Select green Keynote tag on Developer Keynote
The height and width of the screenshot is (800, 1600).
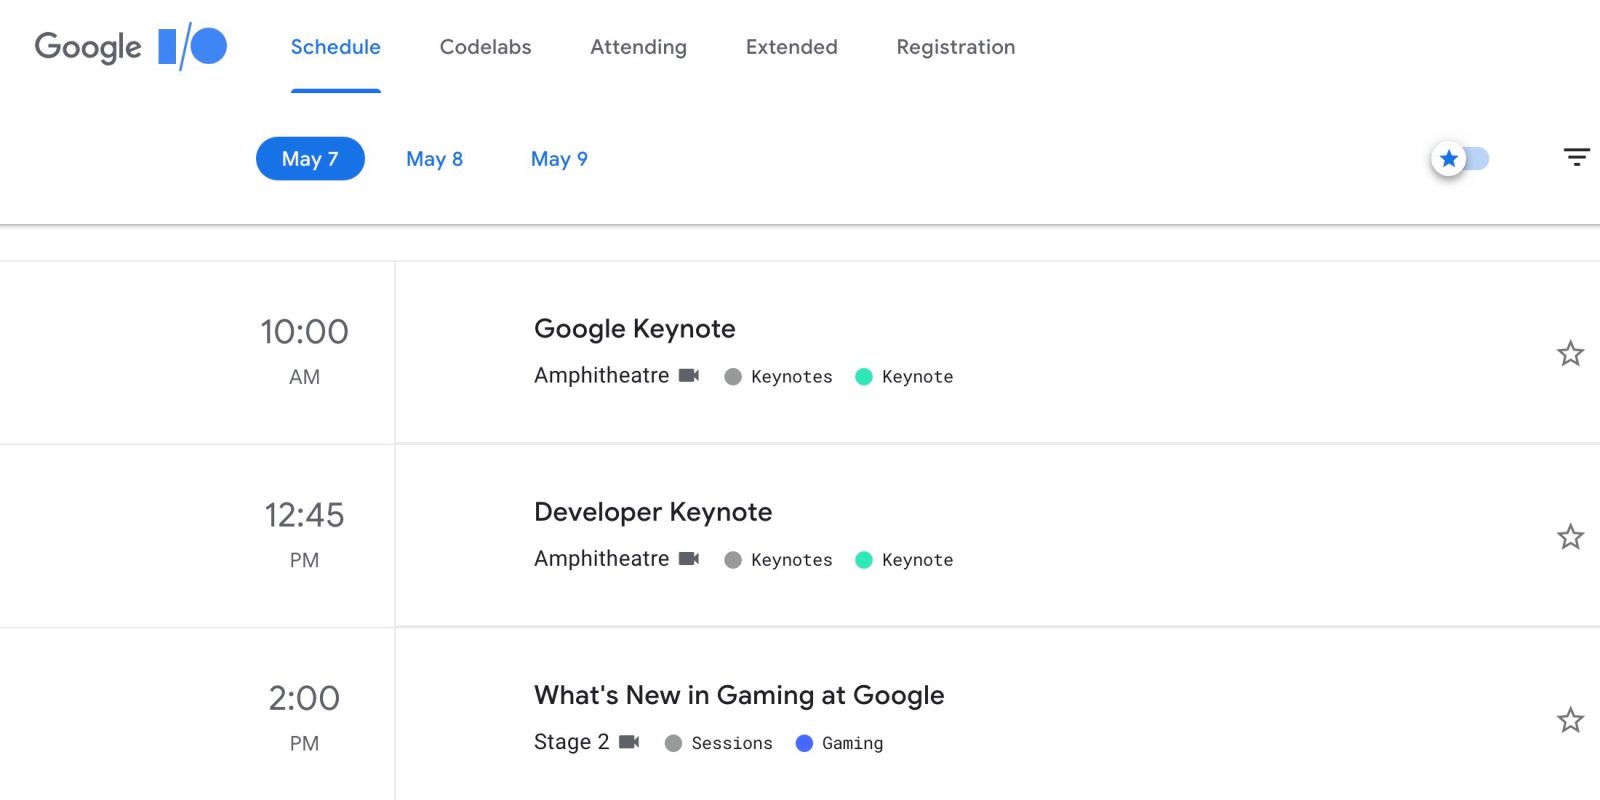click(x=904, y=560)
